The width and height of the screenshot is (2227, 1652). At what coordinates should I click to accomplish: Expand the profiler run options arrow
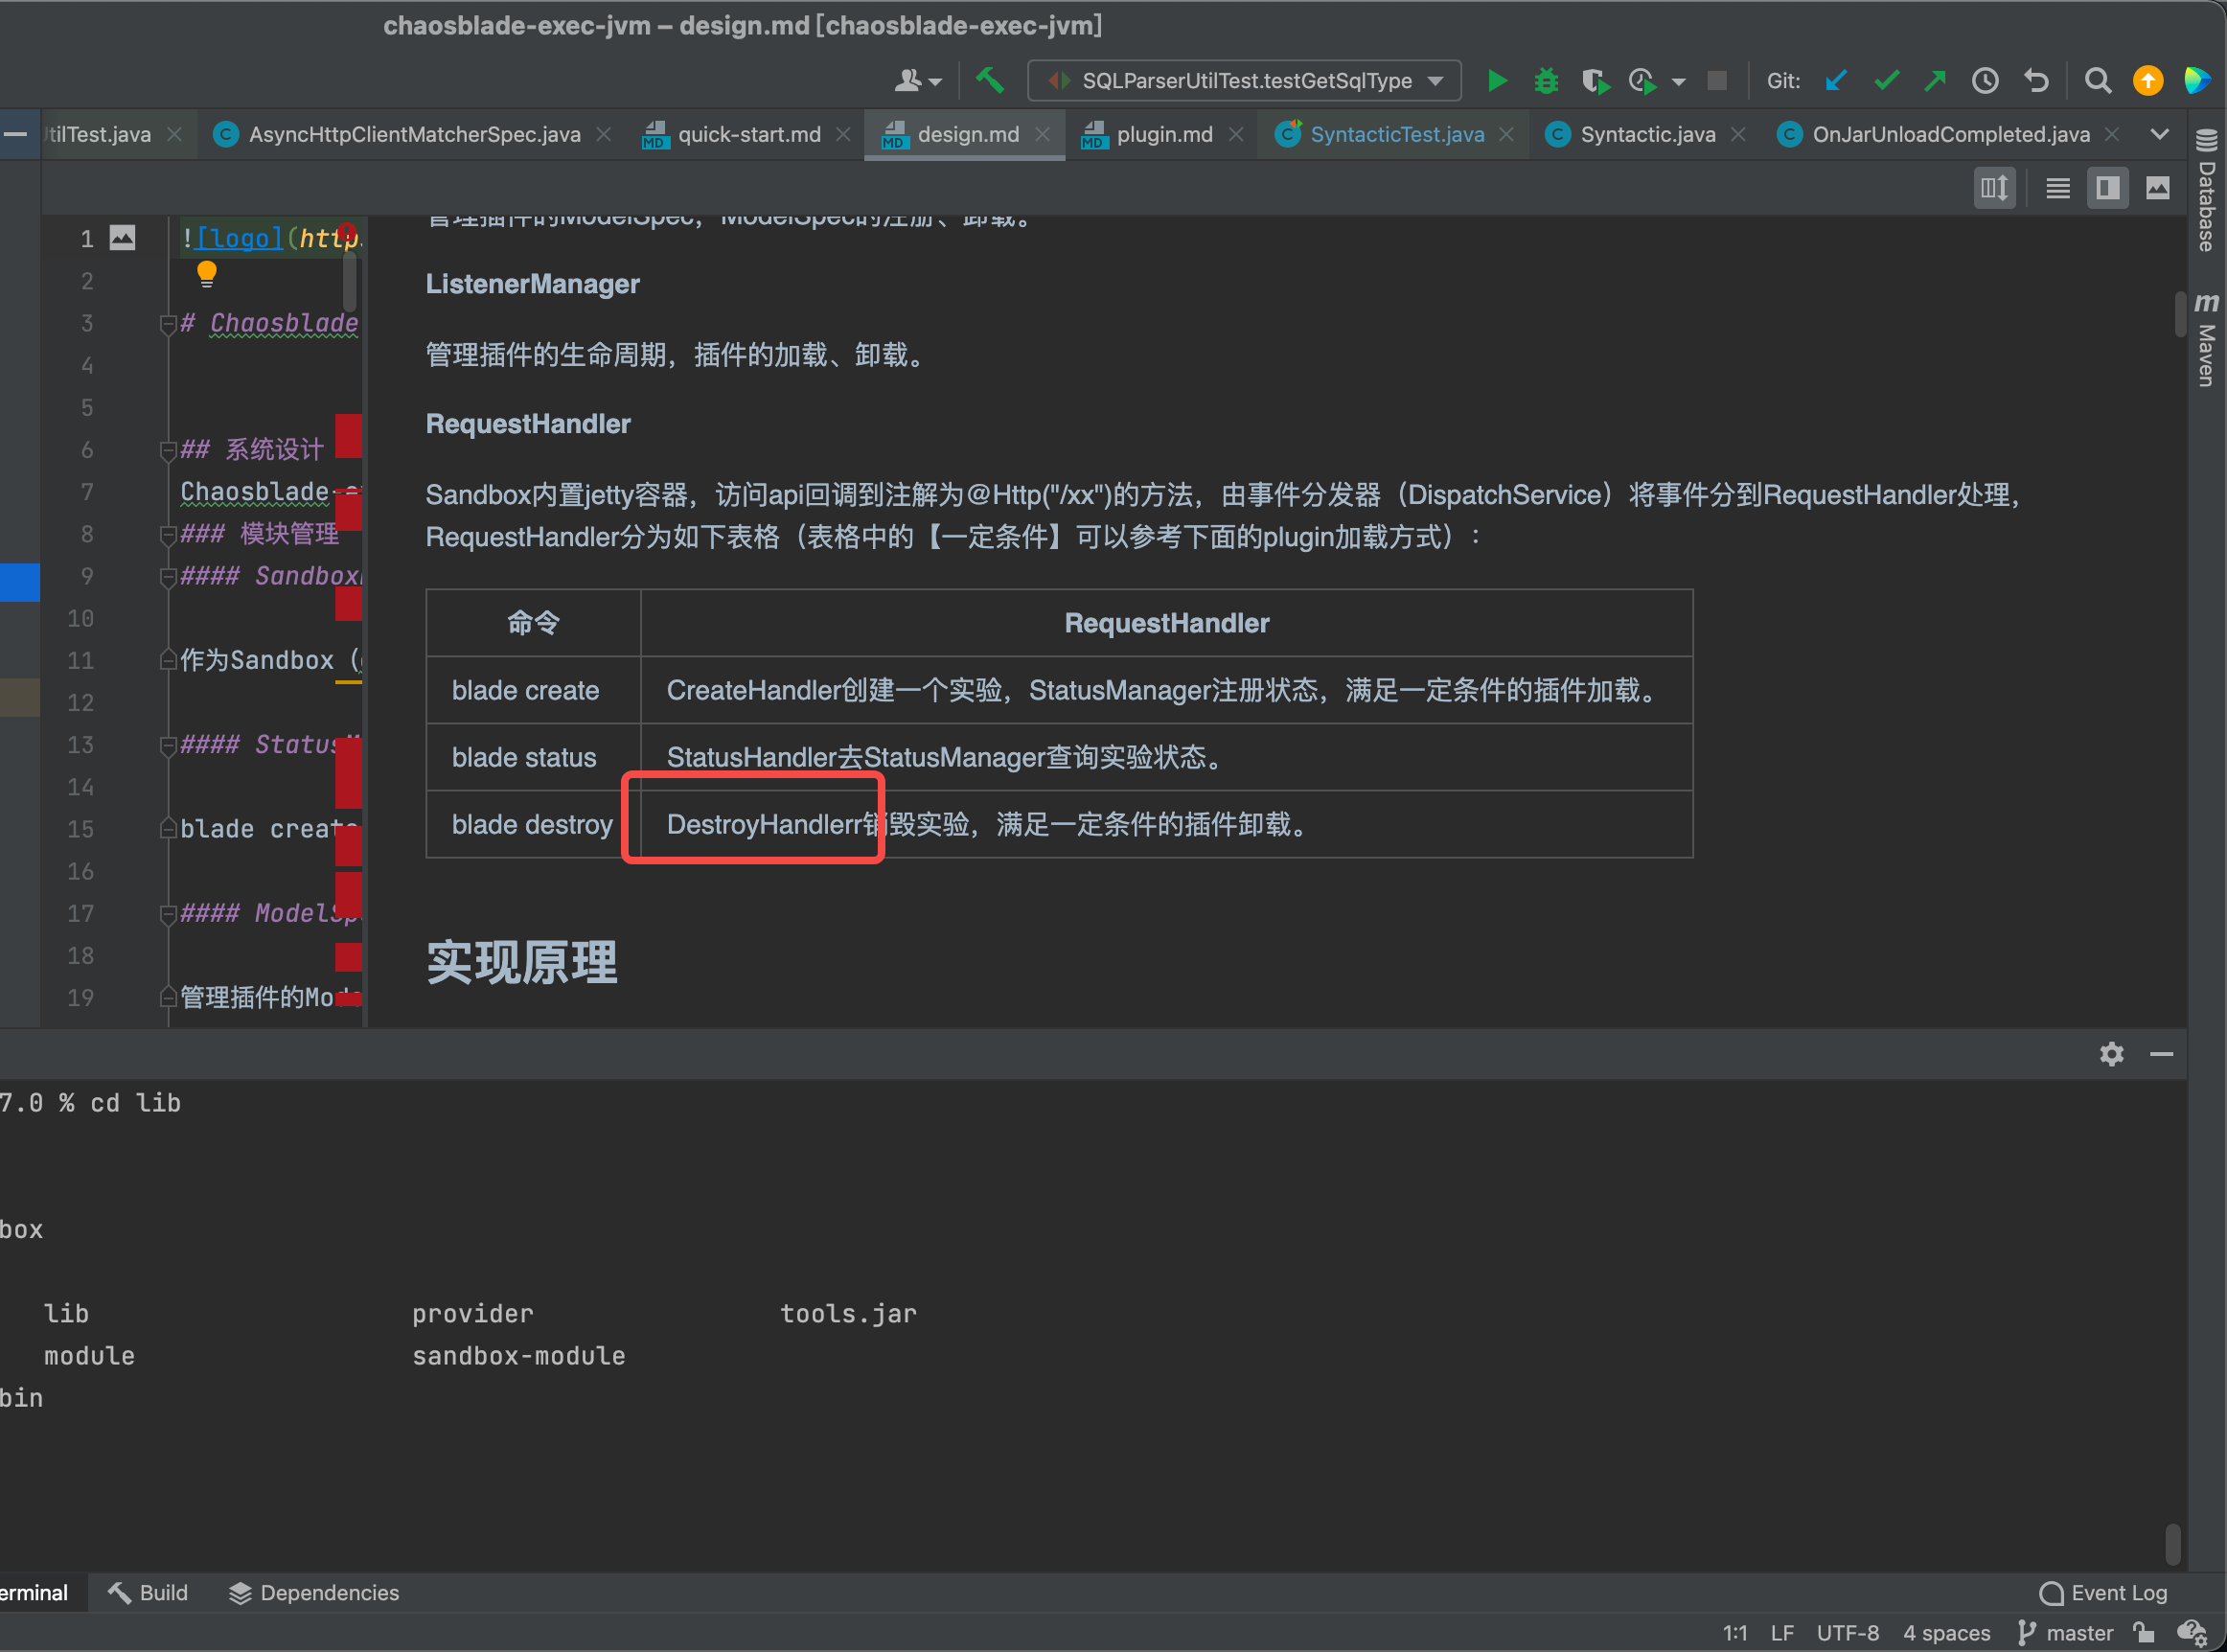tap(1678, 82)
